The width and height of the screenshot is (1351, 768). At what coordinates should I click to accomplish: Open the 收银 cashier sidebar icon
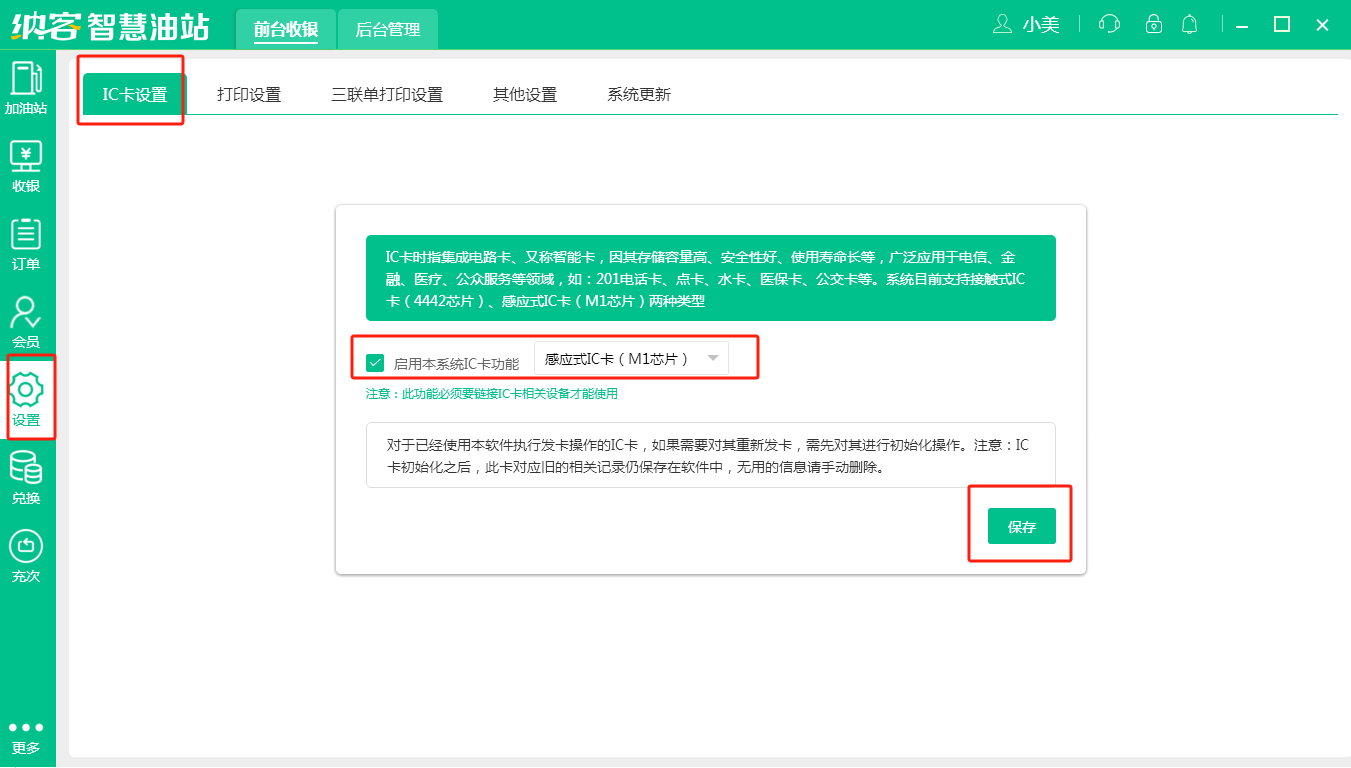pyautogui.click(x=26, y=166)
